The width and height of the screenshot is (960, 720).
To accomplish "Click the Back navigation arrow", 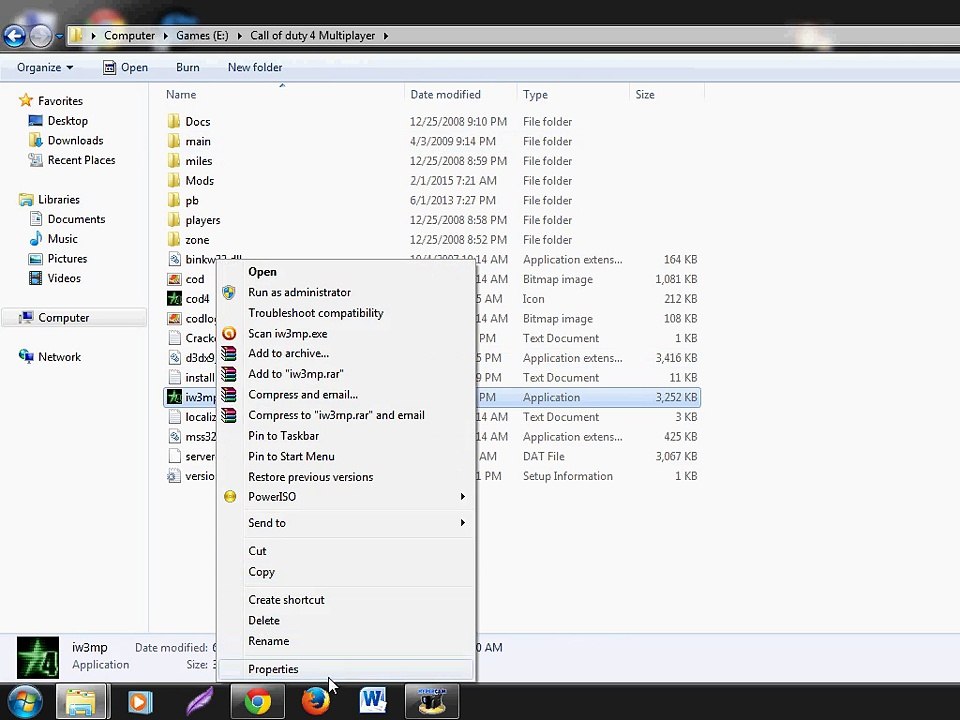I will click(x=15, y=36).
